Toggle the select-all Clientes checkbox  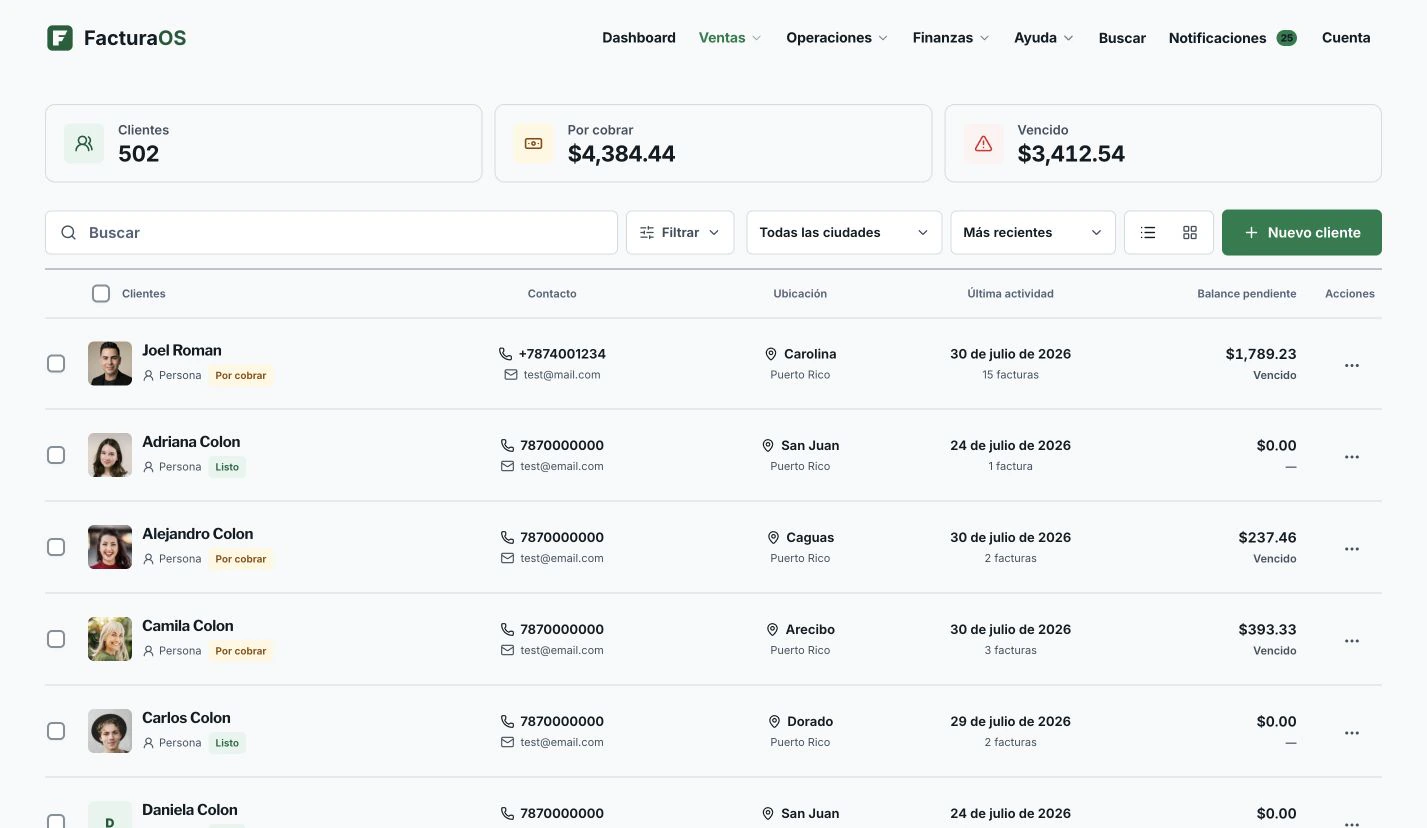pos(101,294)
